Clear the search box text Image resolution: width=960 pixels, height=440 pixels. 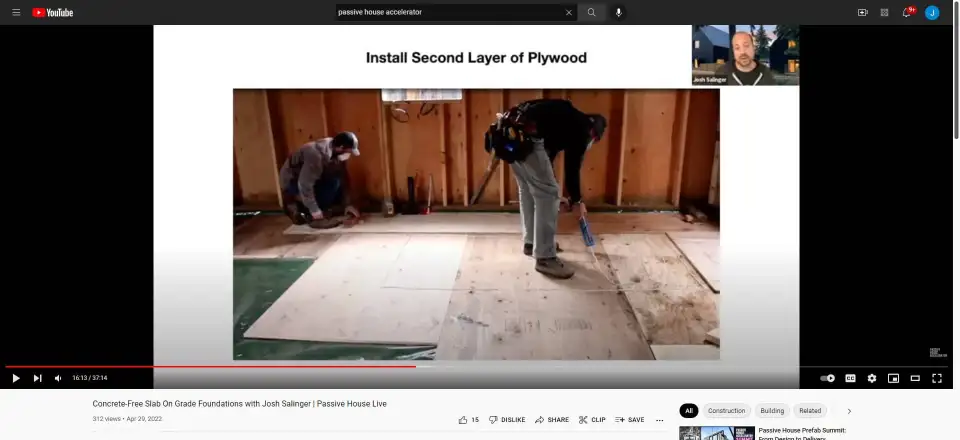(569, 12)
